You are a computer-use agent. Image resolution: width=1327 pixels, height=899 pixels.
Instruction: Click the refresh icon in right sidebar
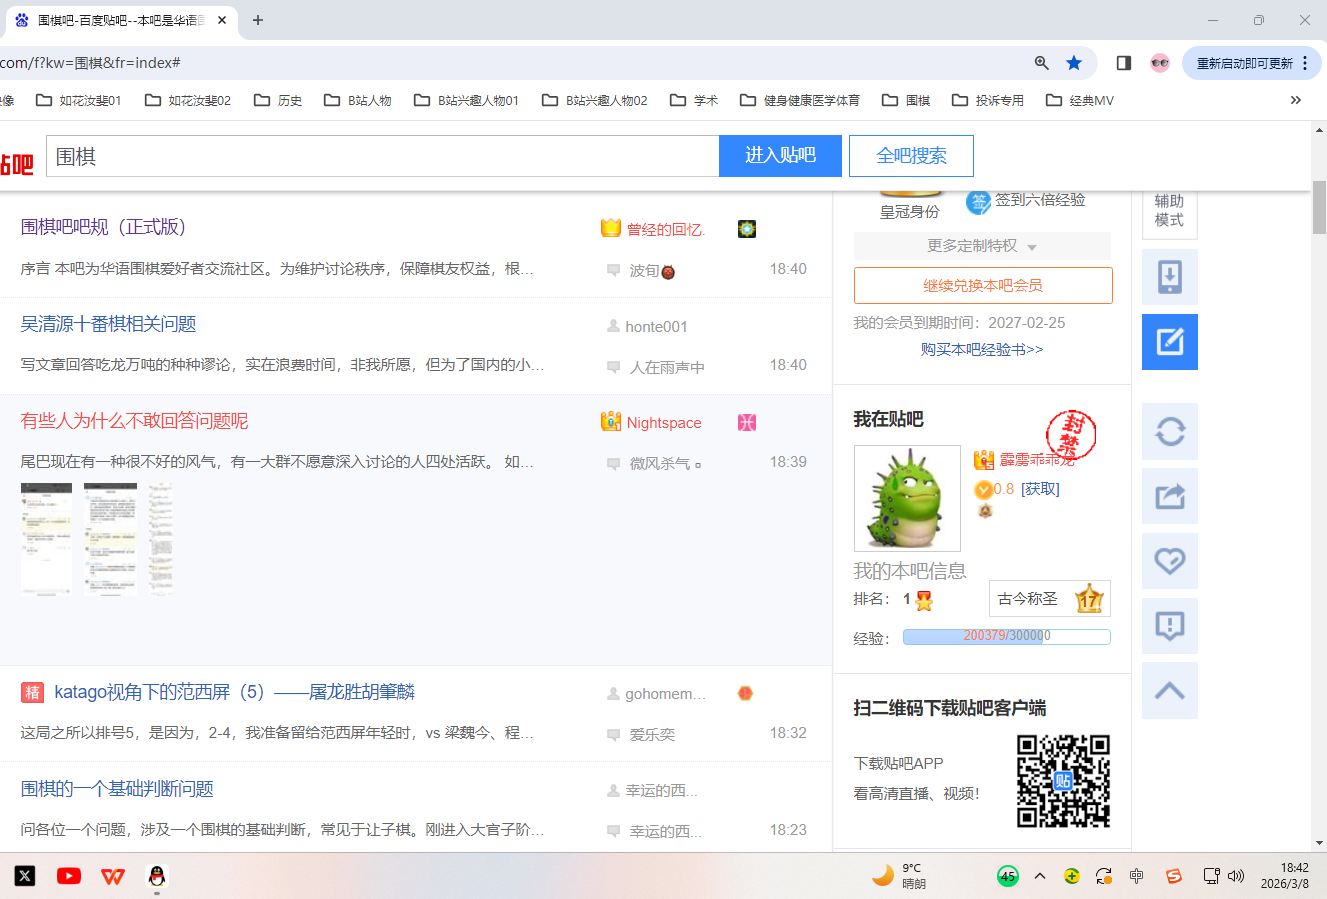tap(1169, 431)
